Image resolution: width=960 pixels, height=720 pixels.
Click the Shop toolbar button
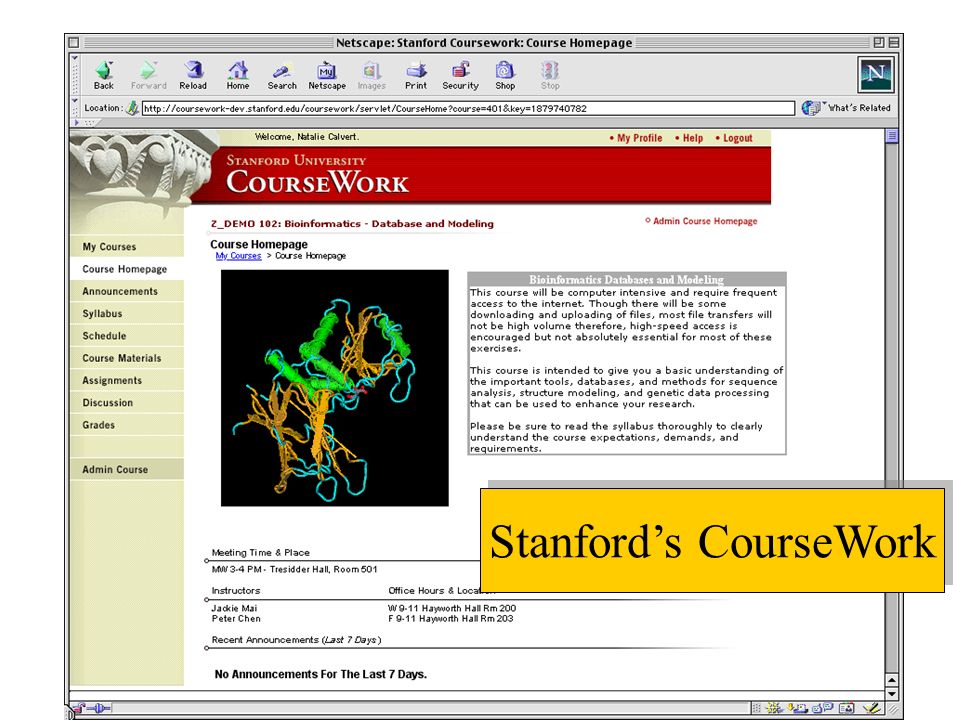tap(505, 76)
